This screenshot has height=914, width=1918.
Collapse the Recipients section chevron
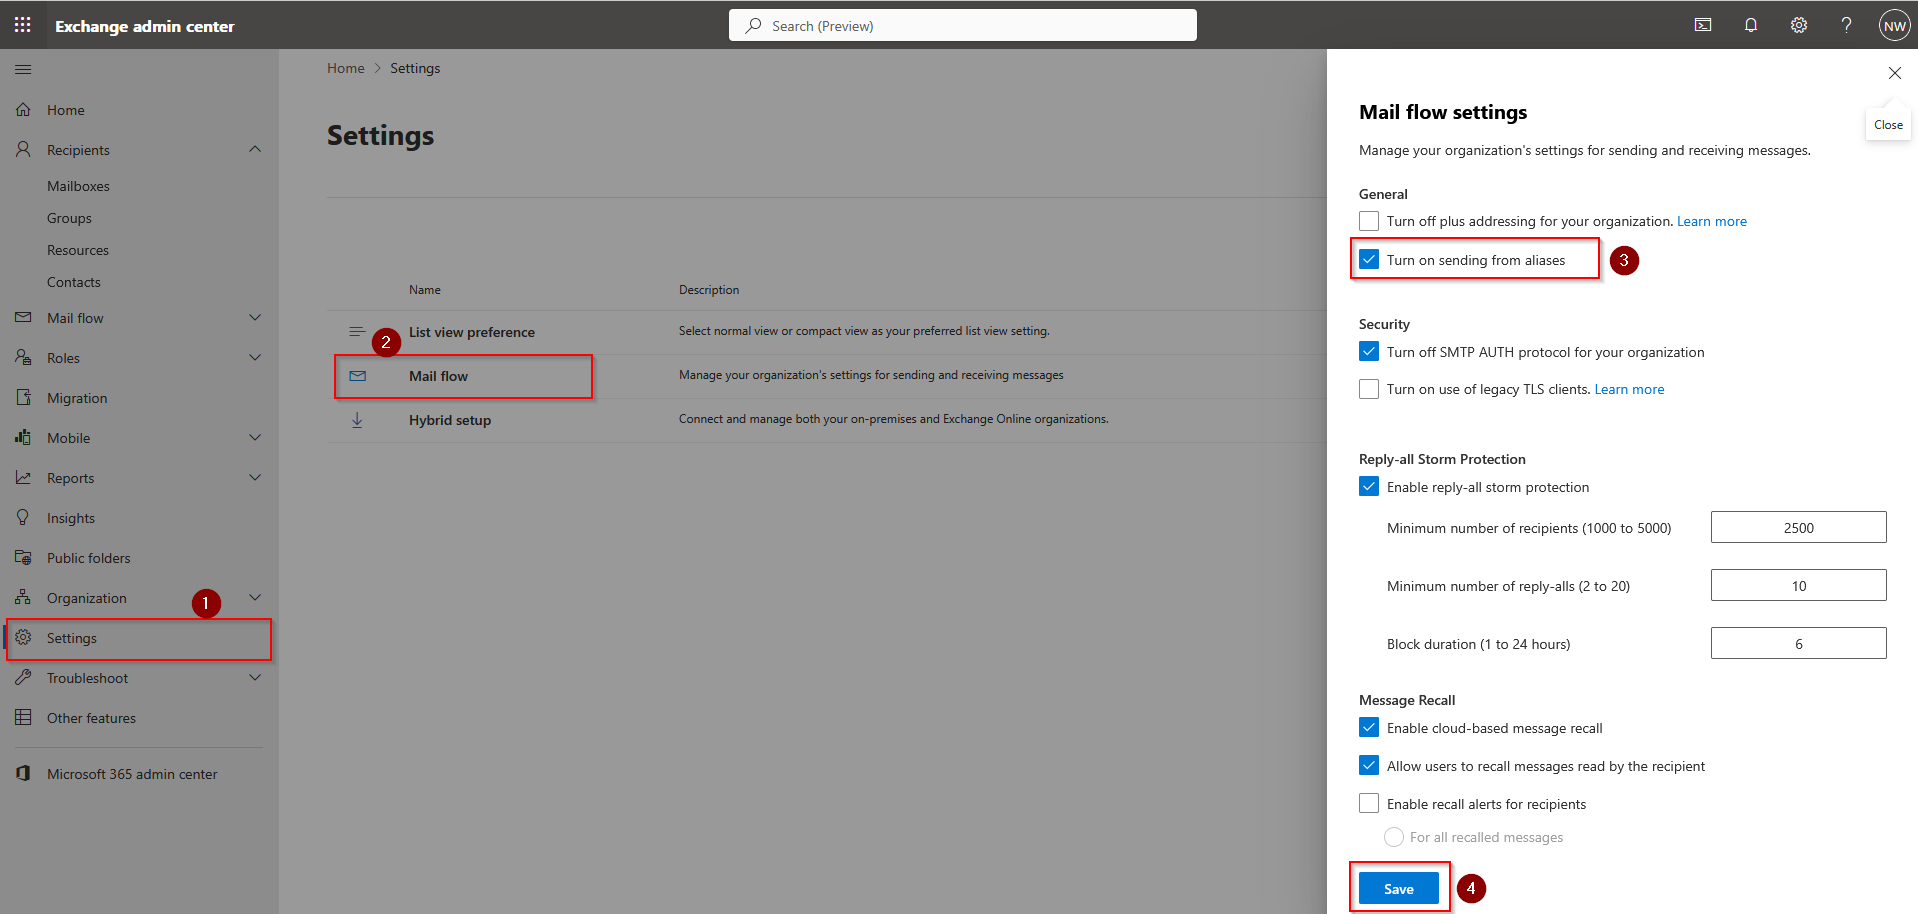pos(255,149)
